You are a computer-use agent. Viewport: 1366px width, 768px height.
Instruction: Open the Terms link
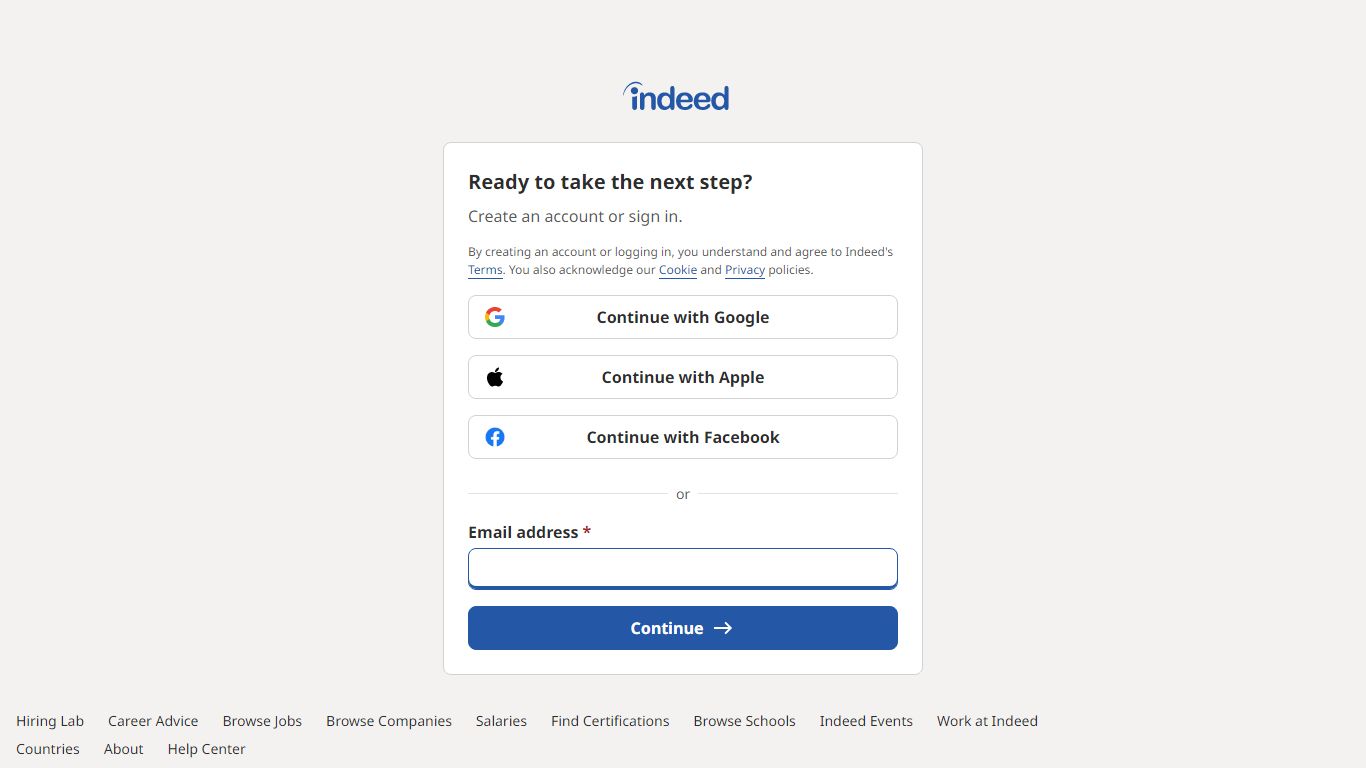click(485, 270)
